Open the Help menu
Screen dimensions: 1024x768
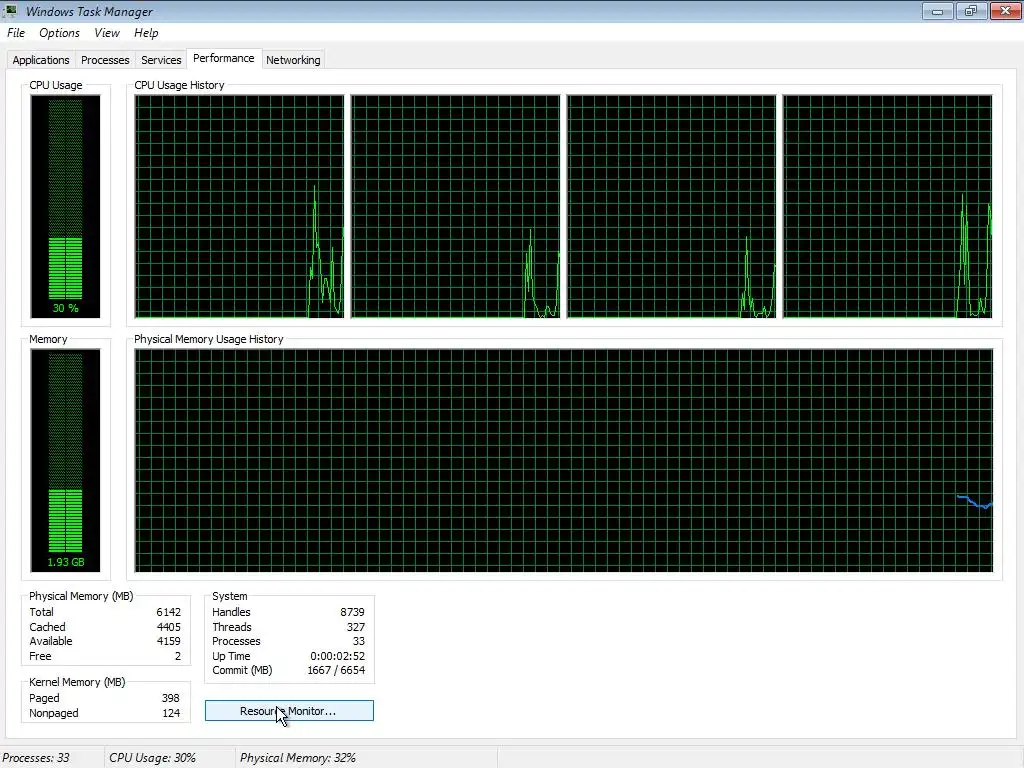coord(146,33)
